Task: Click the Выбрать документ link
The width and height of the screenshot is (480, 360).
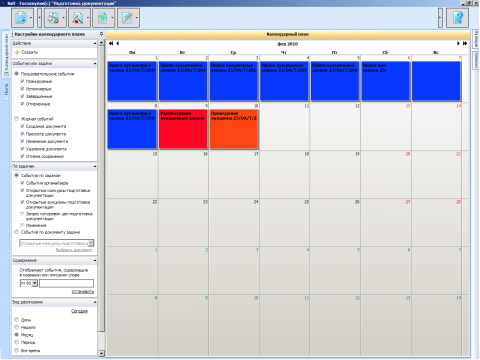Action: click(74, 250)
